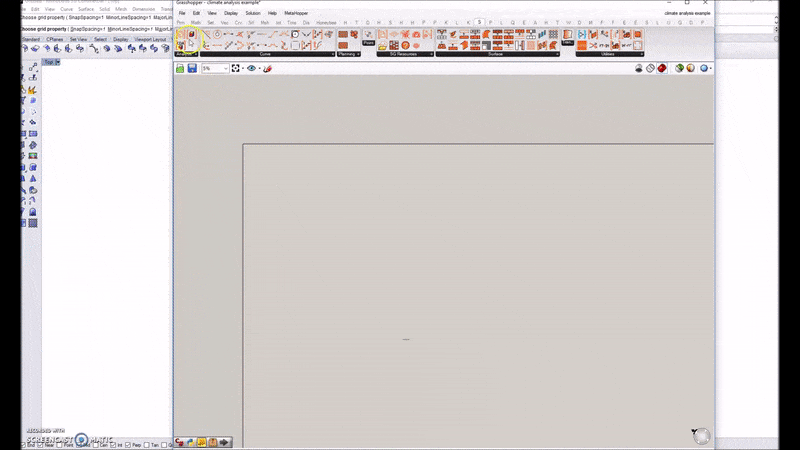Open the MetaHopper menu
The height and width of the screenshot is (450, 800).
[x=296, y=13]
